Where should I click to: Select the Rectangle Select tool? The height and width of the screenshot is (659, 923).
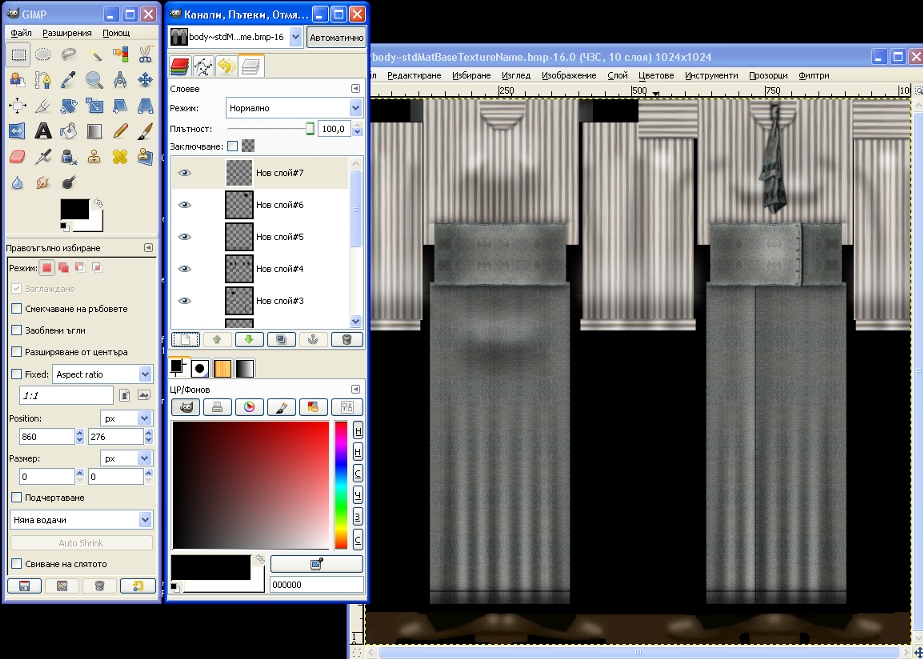tap(19, 55)
